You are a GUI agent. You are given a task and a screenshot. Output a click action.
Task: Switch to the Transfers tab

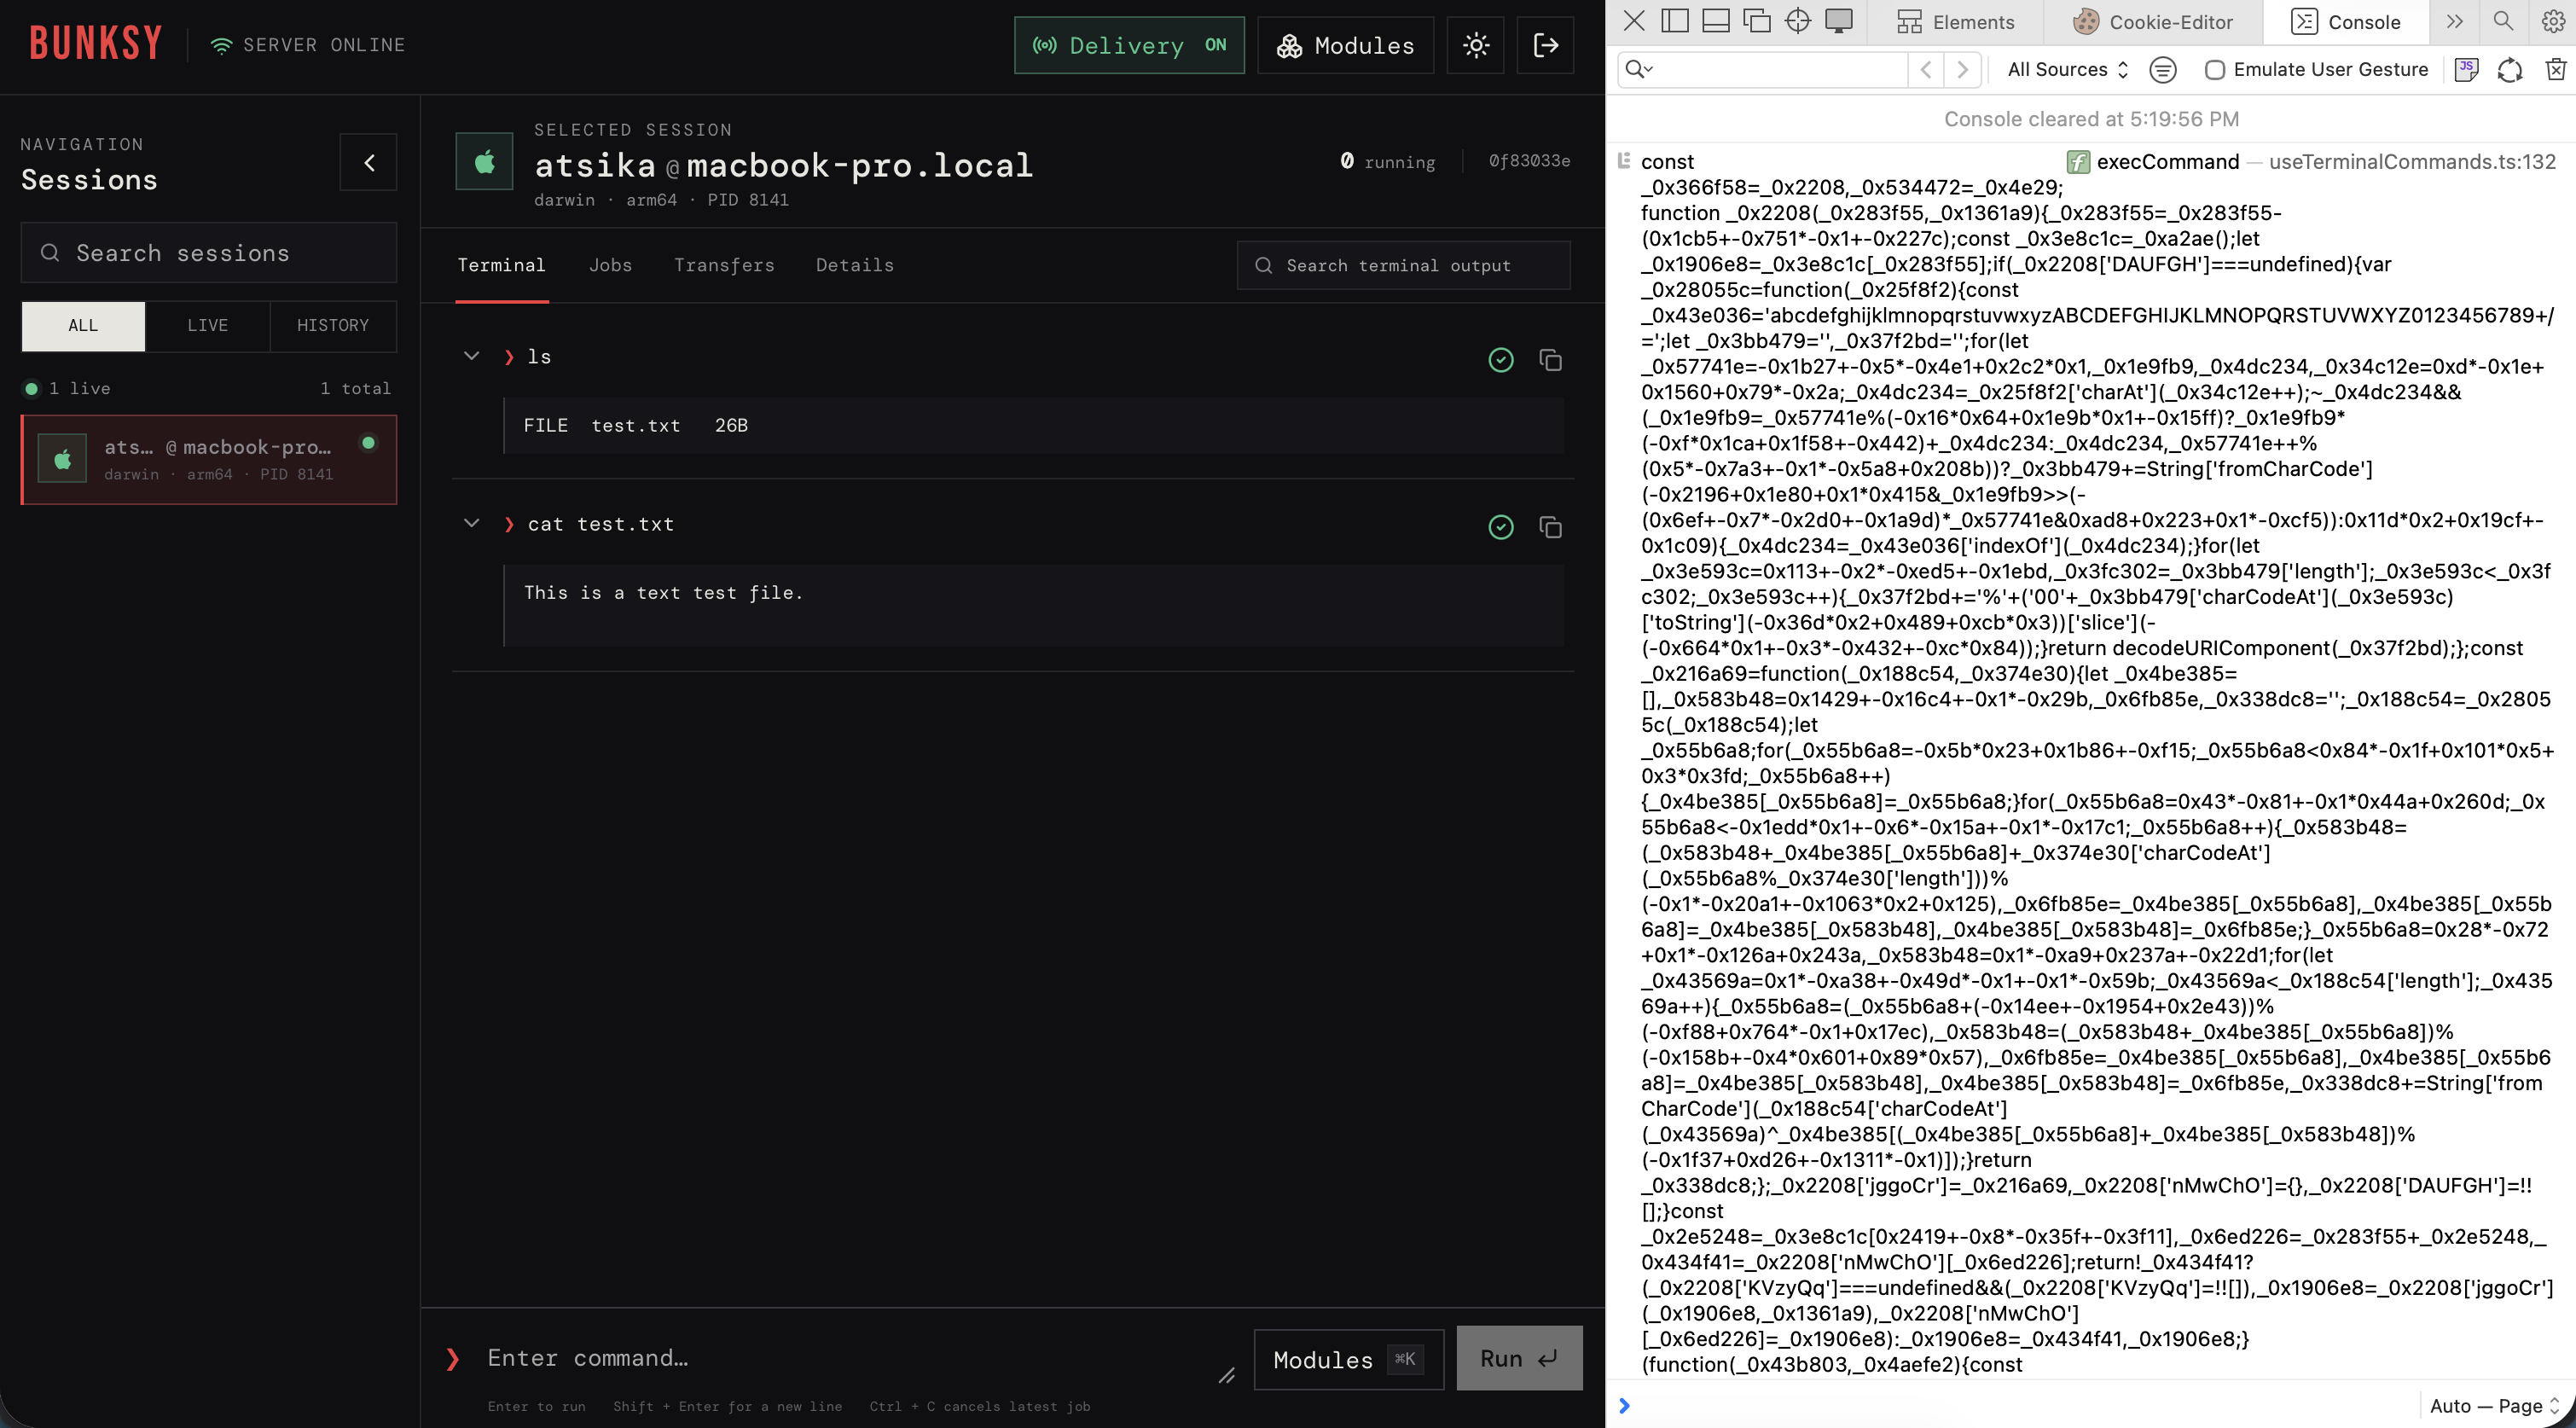pos(724,265)
